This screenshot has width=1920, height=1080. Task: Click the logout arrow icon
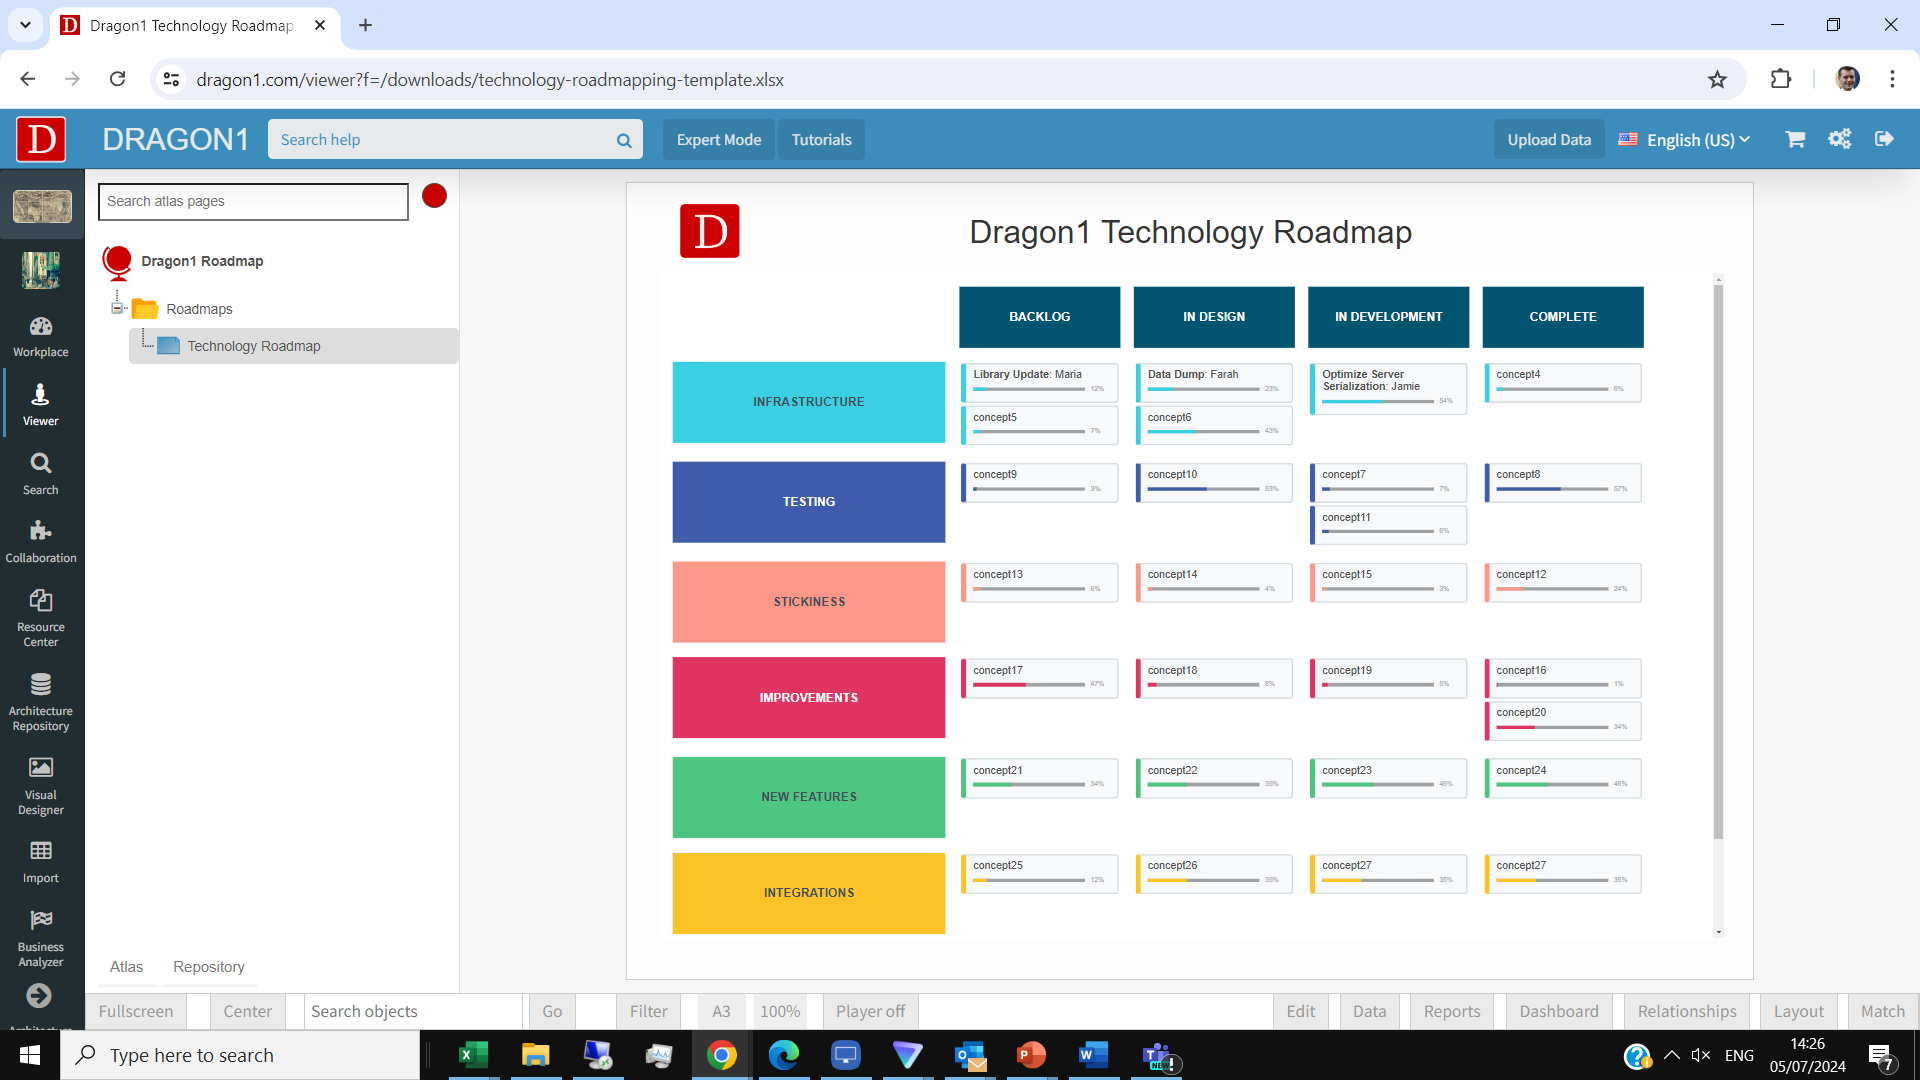coord(1884,139)
